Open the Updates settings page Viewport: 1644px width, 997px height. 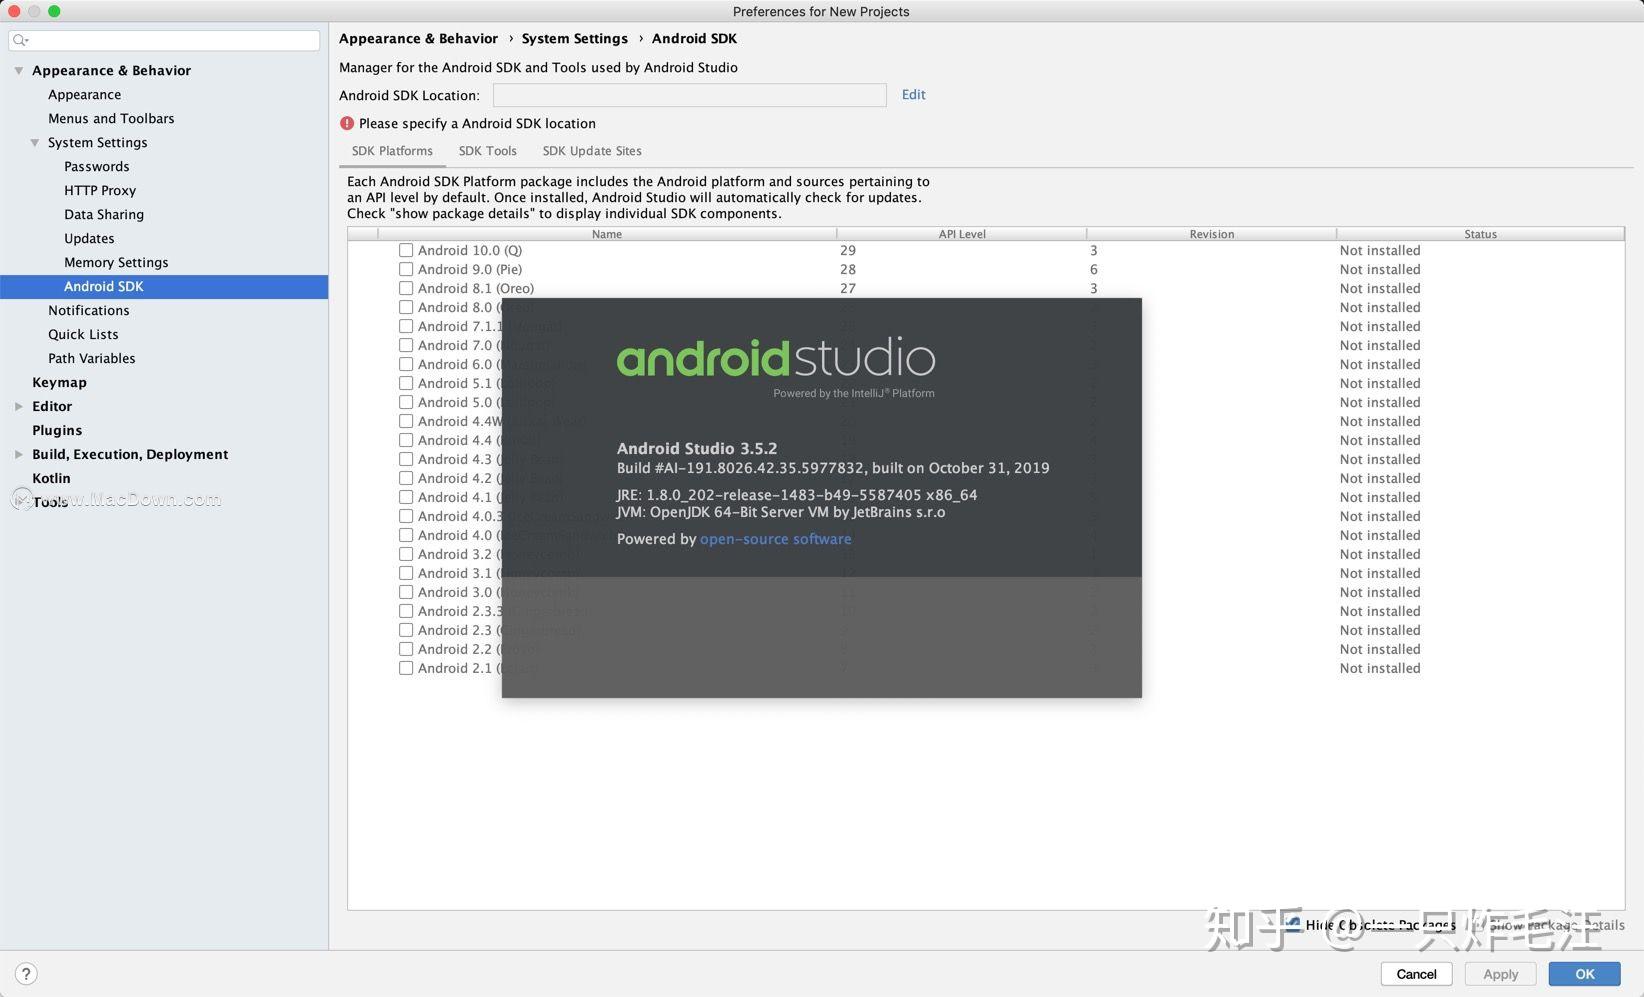pos(89,238)
